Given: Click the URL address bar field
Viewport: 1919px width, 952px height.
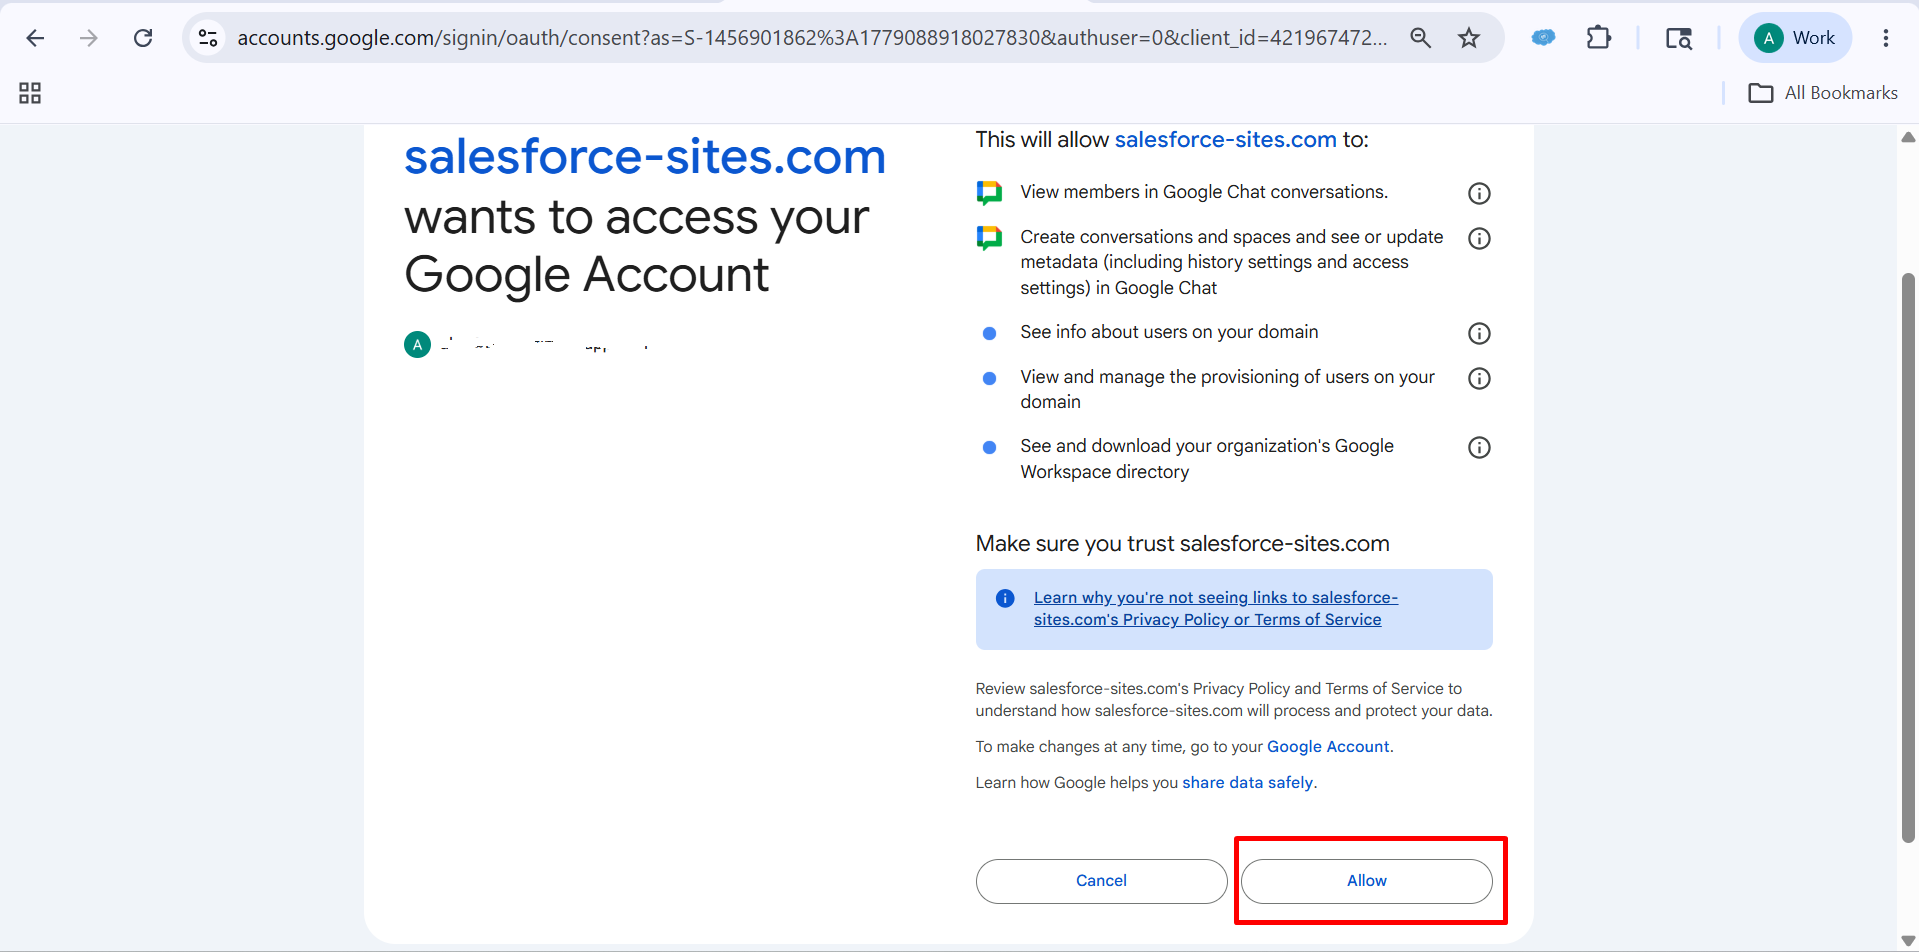Looking at the screenshot, I should [810, 38].
